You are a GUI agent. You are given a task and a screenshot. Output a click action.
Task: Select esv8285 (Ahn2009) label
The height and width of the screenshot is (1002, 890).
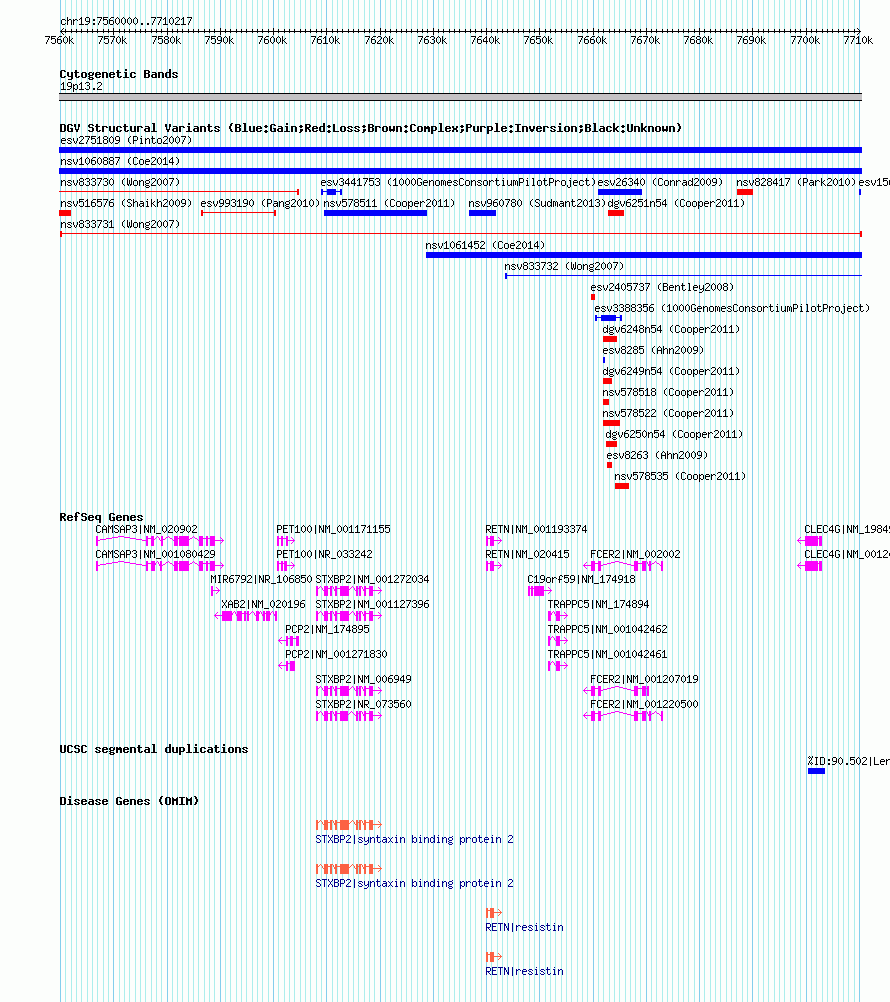(x=653, y=351)
